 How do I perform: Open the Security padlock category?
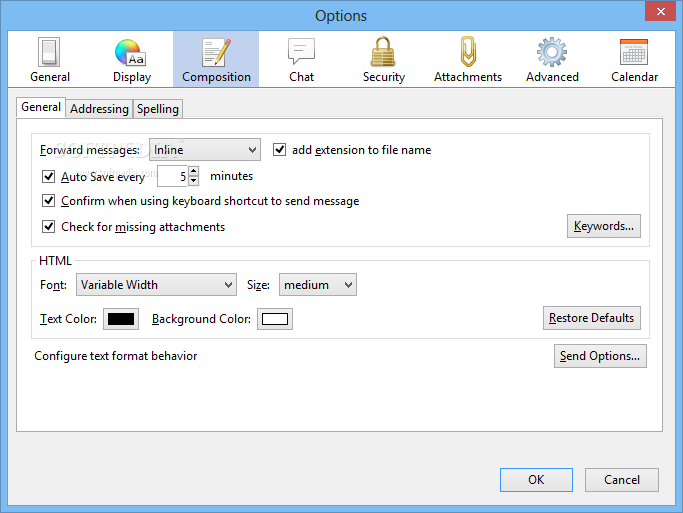(383, 60)
